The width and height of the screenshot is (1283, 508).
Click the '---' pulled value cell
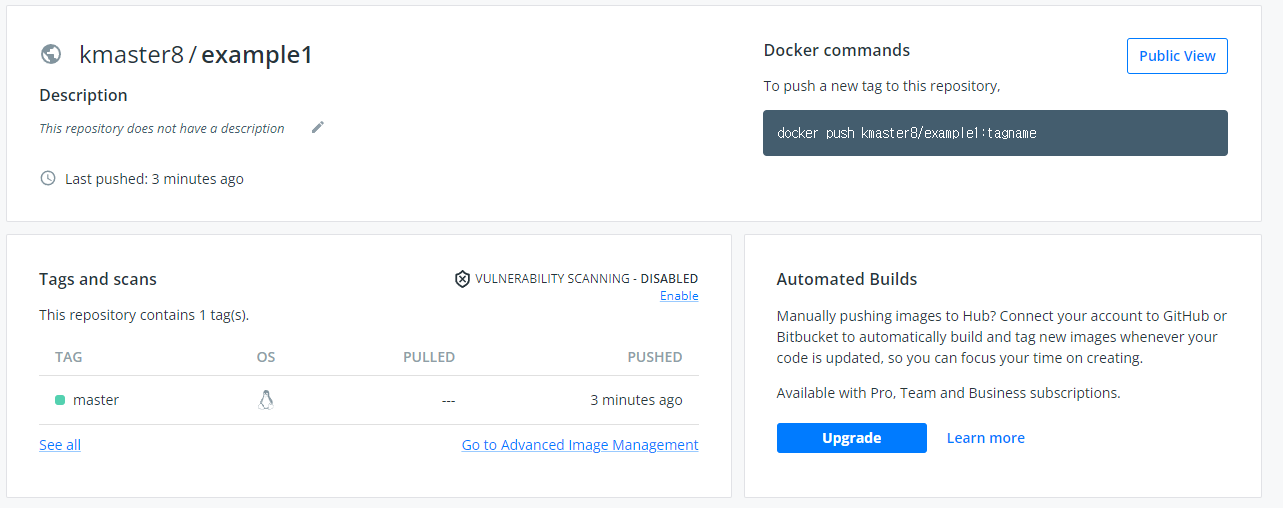(x=448, y=400)
